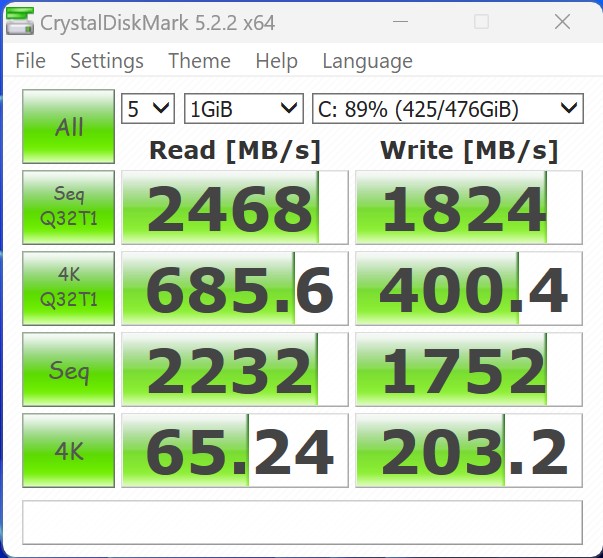Screen dimensions: 603x558
Task: Click the CrystalDiskMark app icon in title bar
Action: pyautogui.click(x=20, y=21)
